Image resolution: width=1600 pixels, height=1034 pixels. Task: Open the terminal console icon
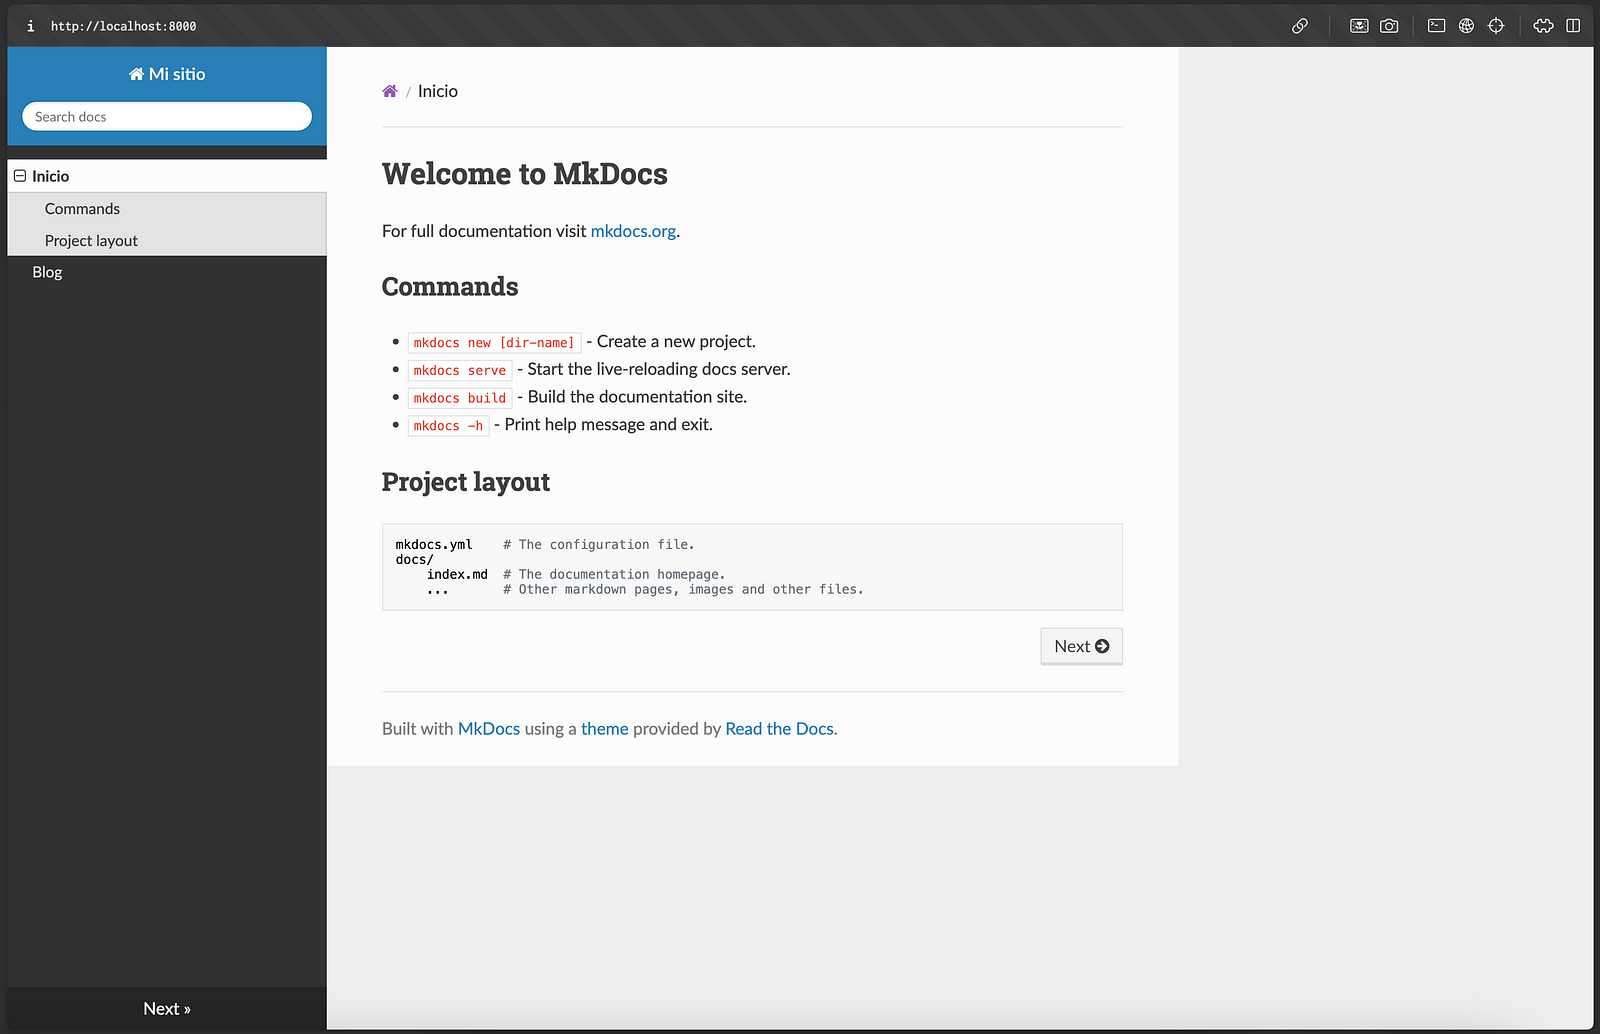(1436, 26)
